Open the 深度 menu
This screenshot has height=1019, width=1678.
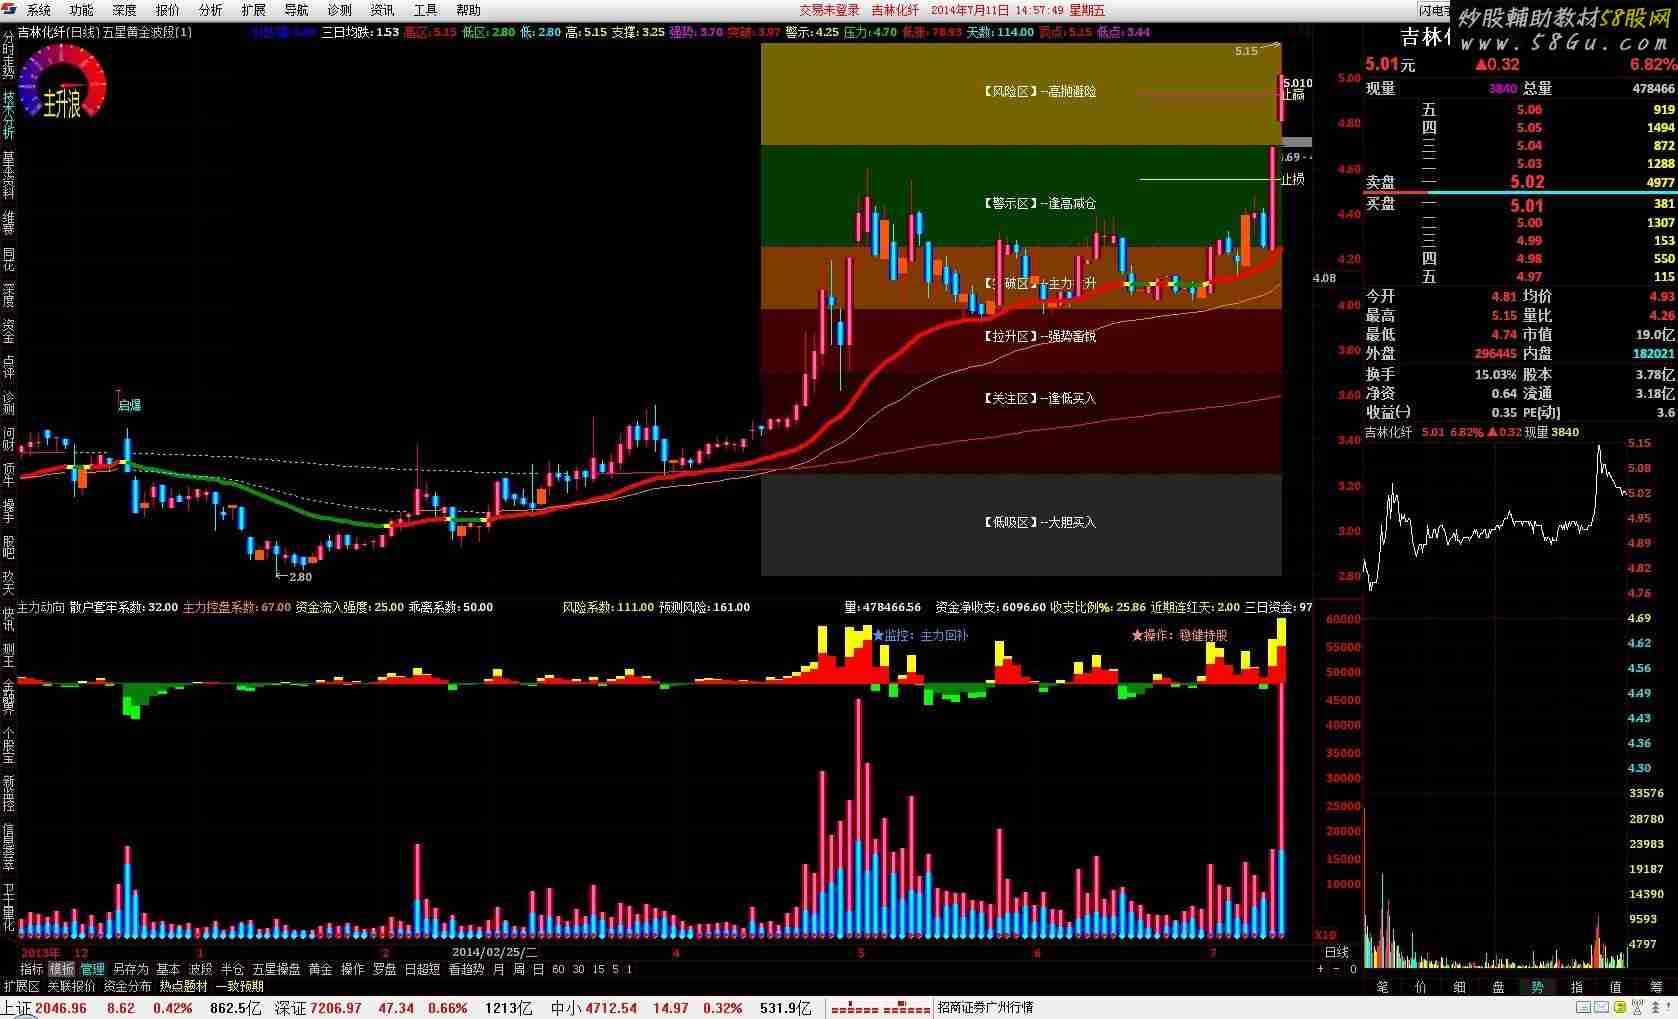point(125,10)
